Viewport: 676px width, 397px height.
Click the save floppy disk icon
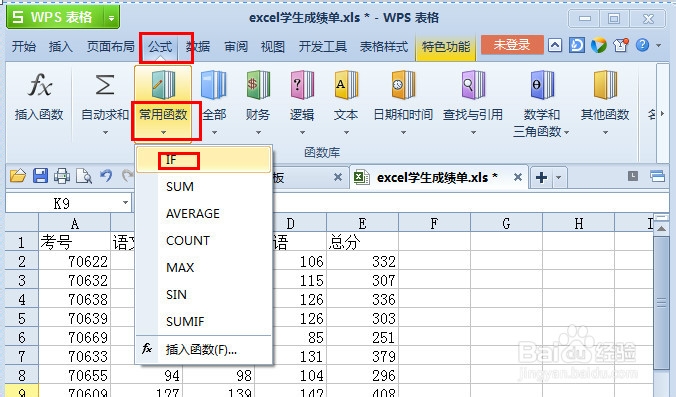point(40,176)
